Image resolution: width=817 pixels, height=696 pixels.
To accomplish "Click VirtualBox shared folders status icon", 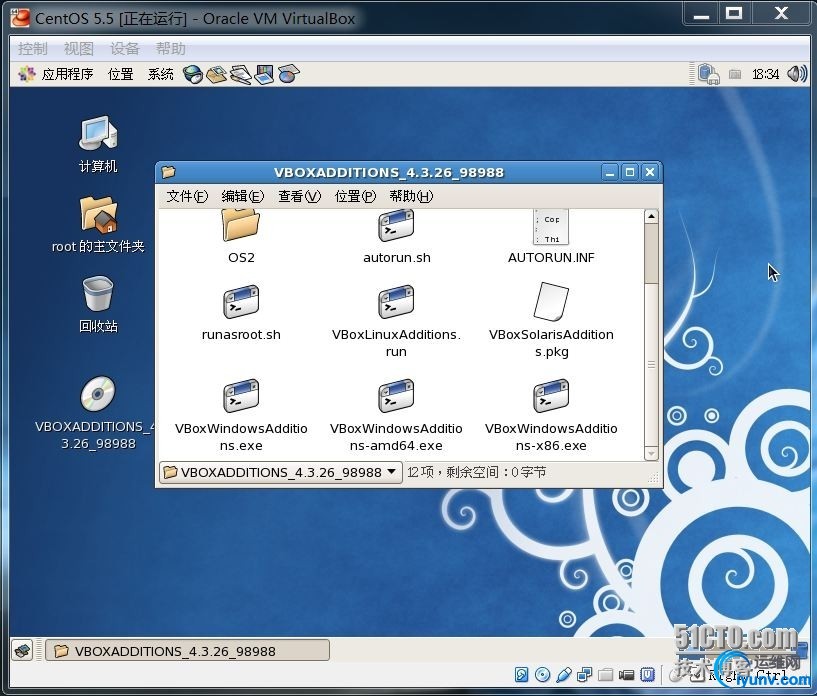I will 605,675.
